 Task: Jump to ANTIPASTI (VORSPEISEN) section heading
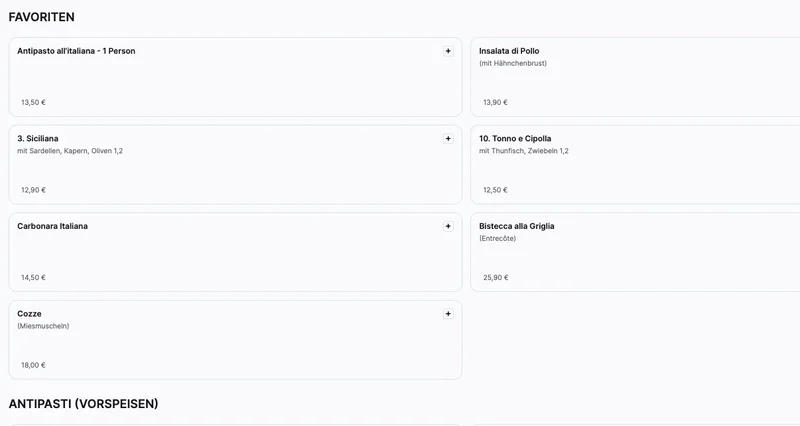pos(83,404)
